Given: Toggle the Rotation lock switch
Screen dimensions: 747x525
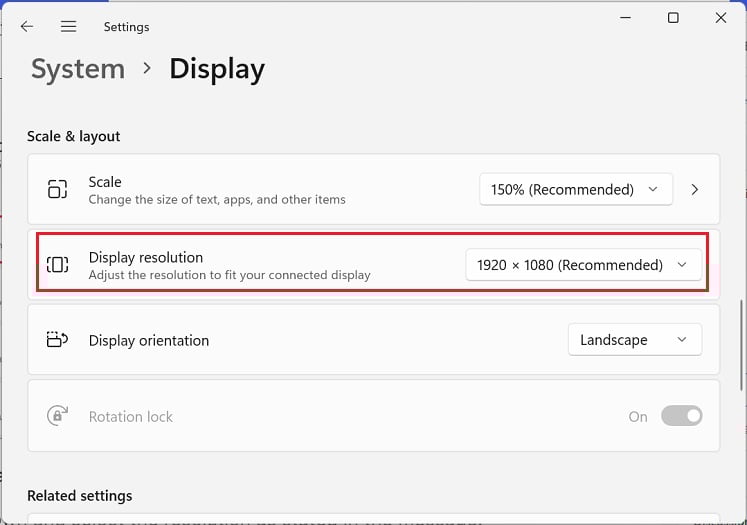Looking at the screenshot, I should point(681,416).
